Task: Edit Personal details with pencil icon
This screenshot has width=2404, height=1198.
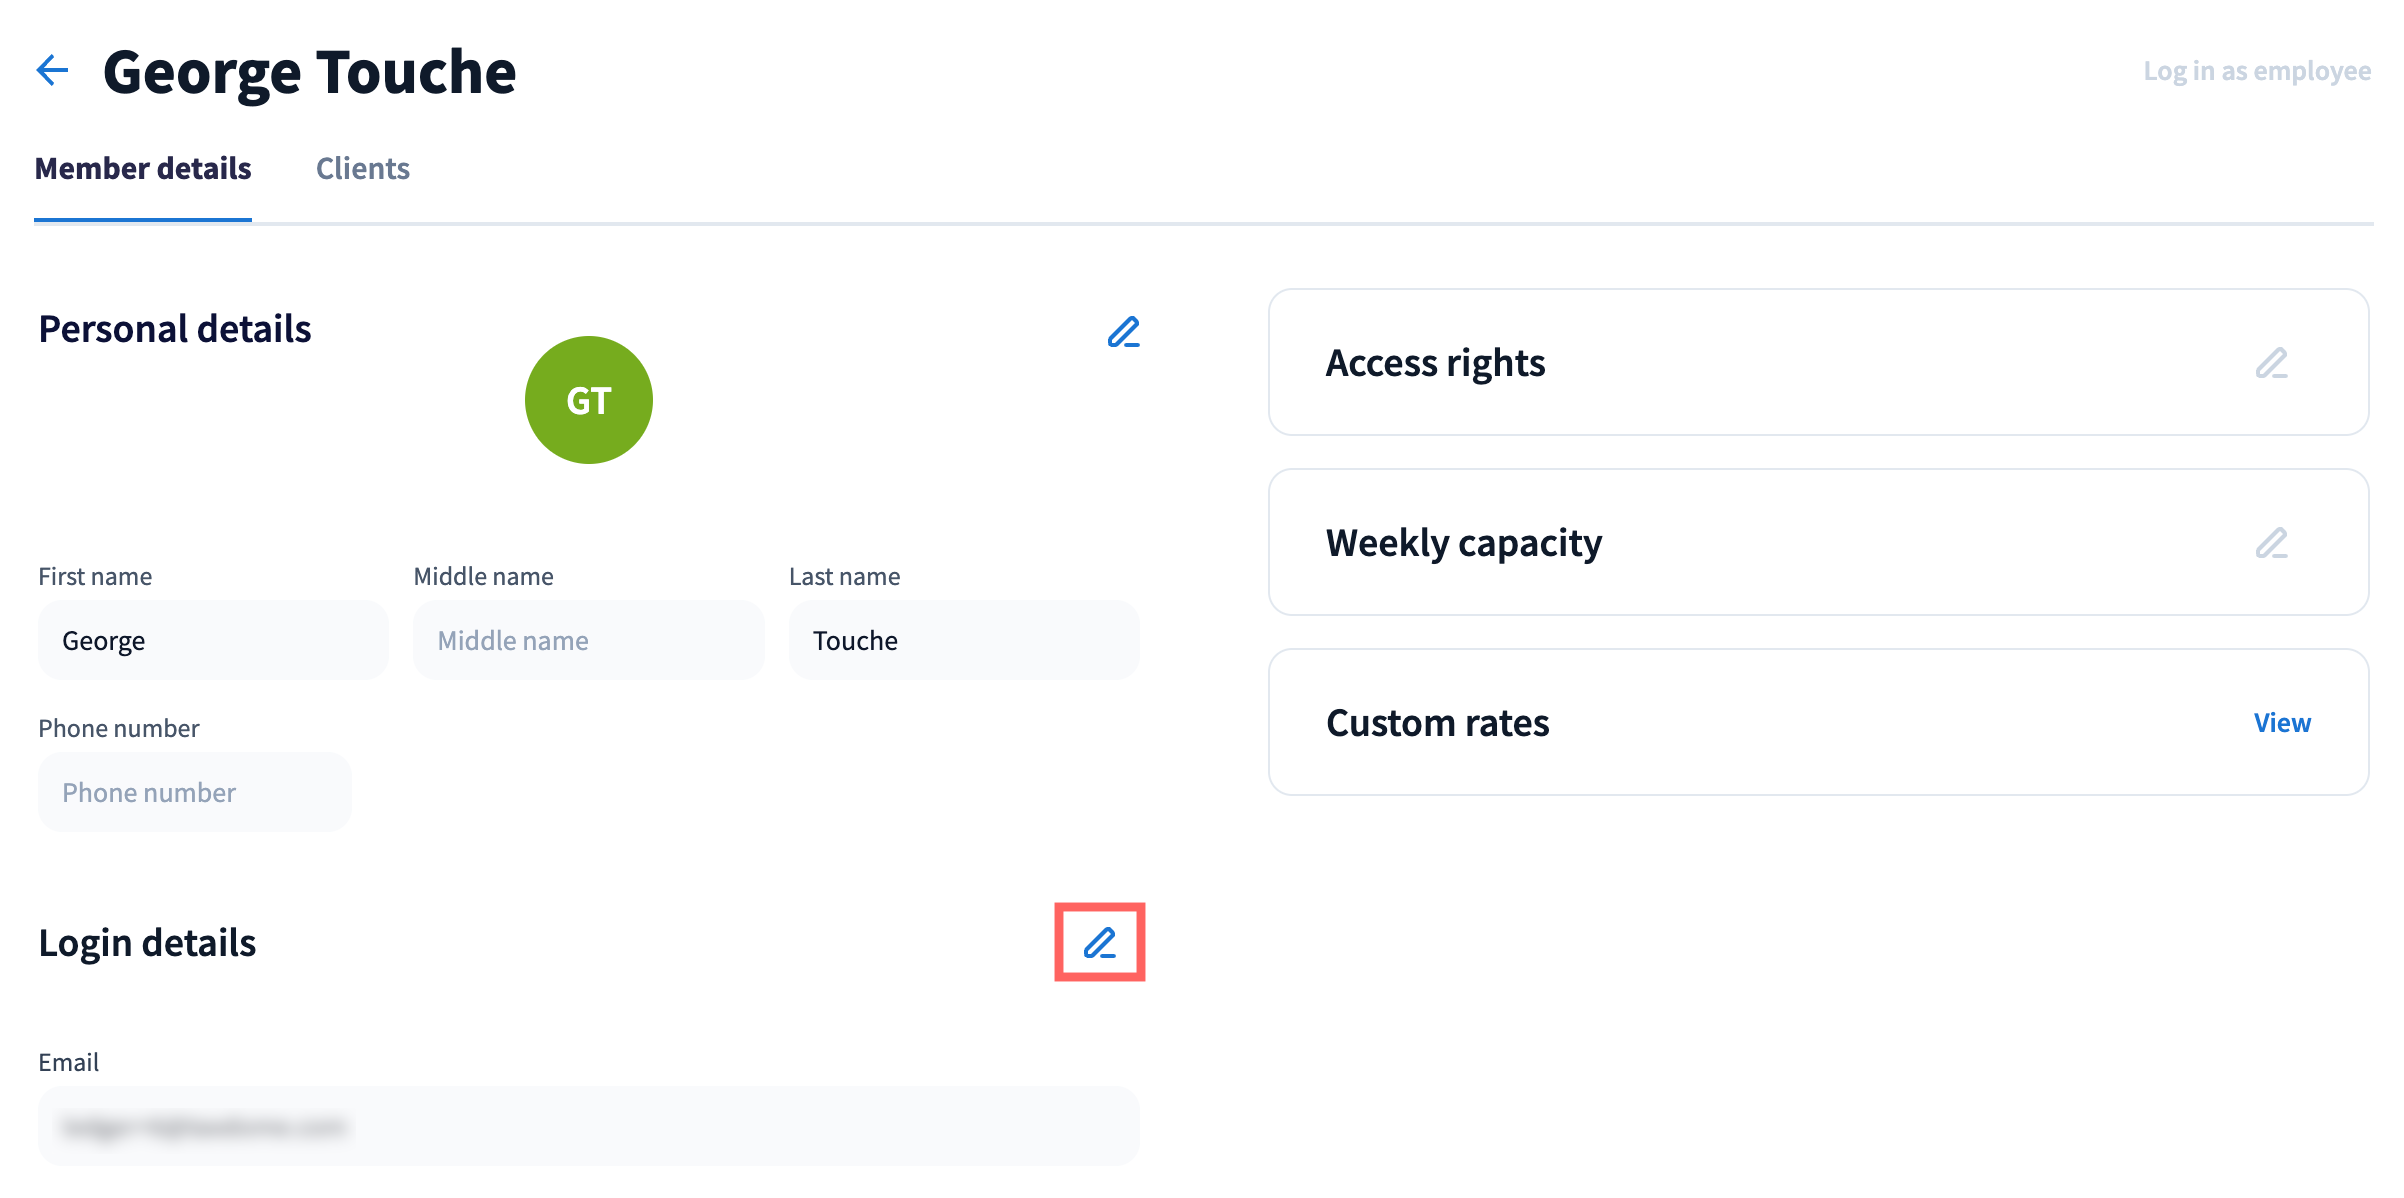Action: pos(1123,332)
